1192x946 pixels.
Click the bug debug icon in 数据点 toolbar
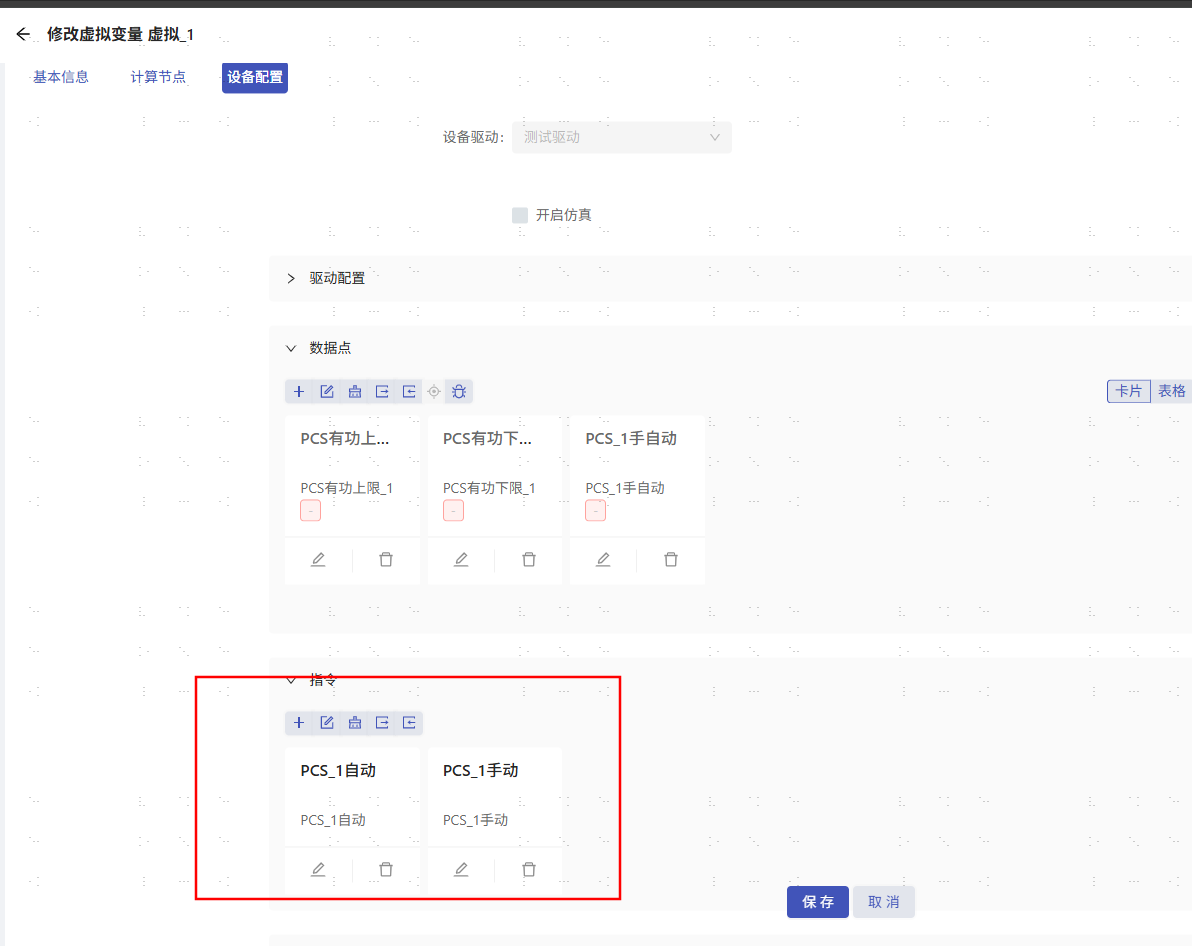point(459,391)
